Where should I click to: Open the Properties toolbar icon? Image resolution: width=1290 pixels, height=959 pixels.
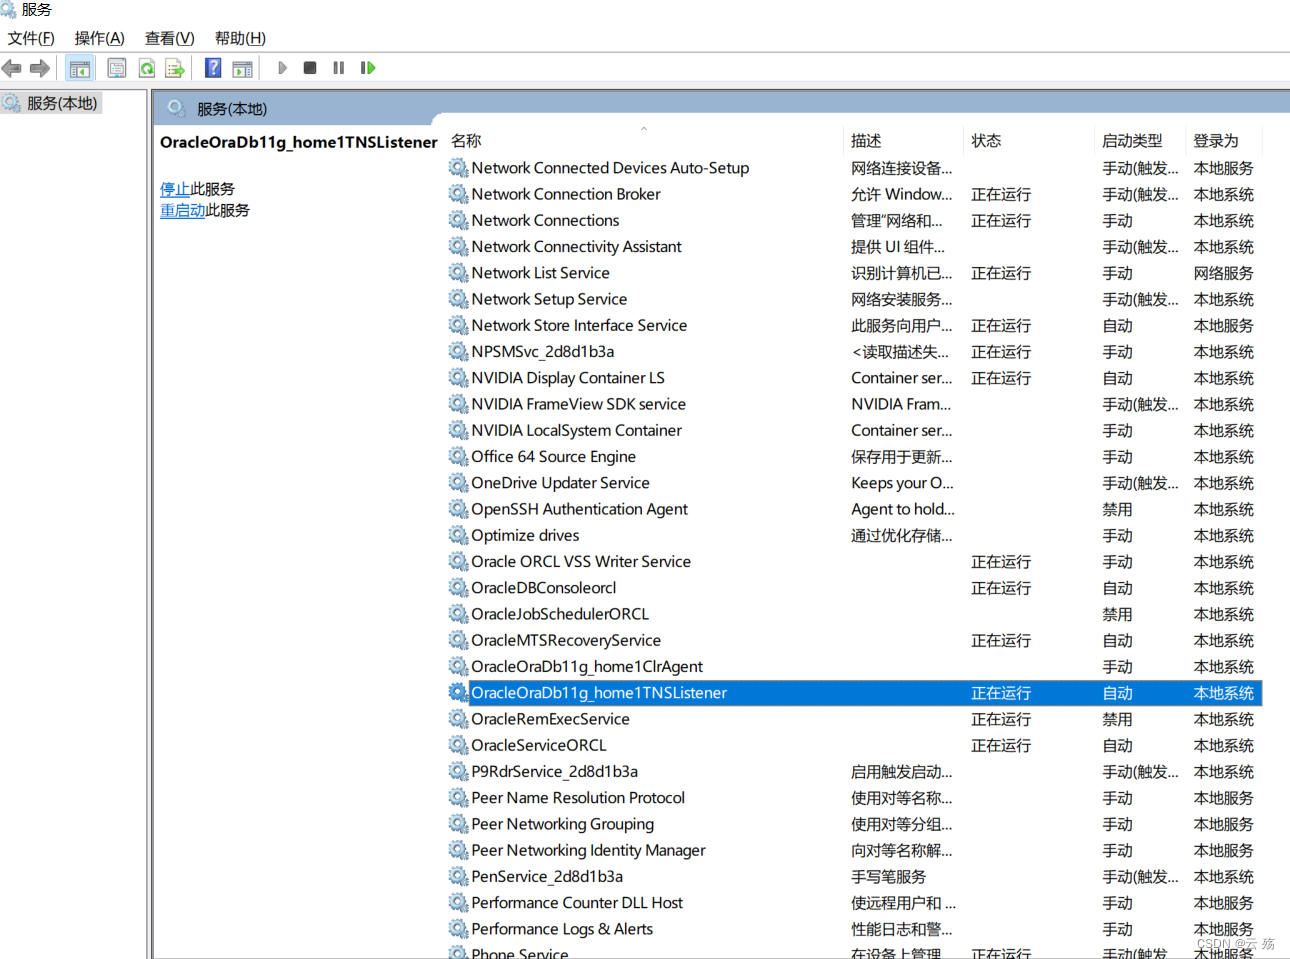tap(117, 68)
